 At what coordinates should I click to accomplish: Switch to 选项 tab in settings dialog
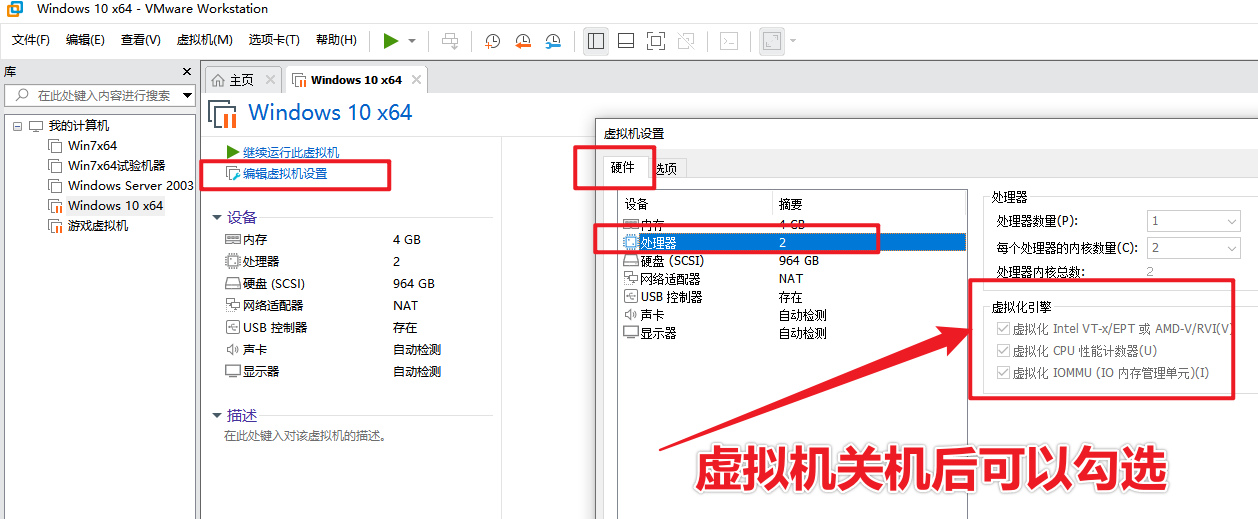click(665, 169)
